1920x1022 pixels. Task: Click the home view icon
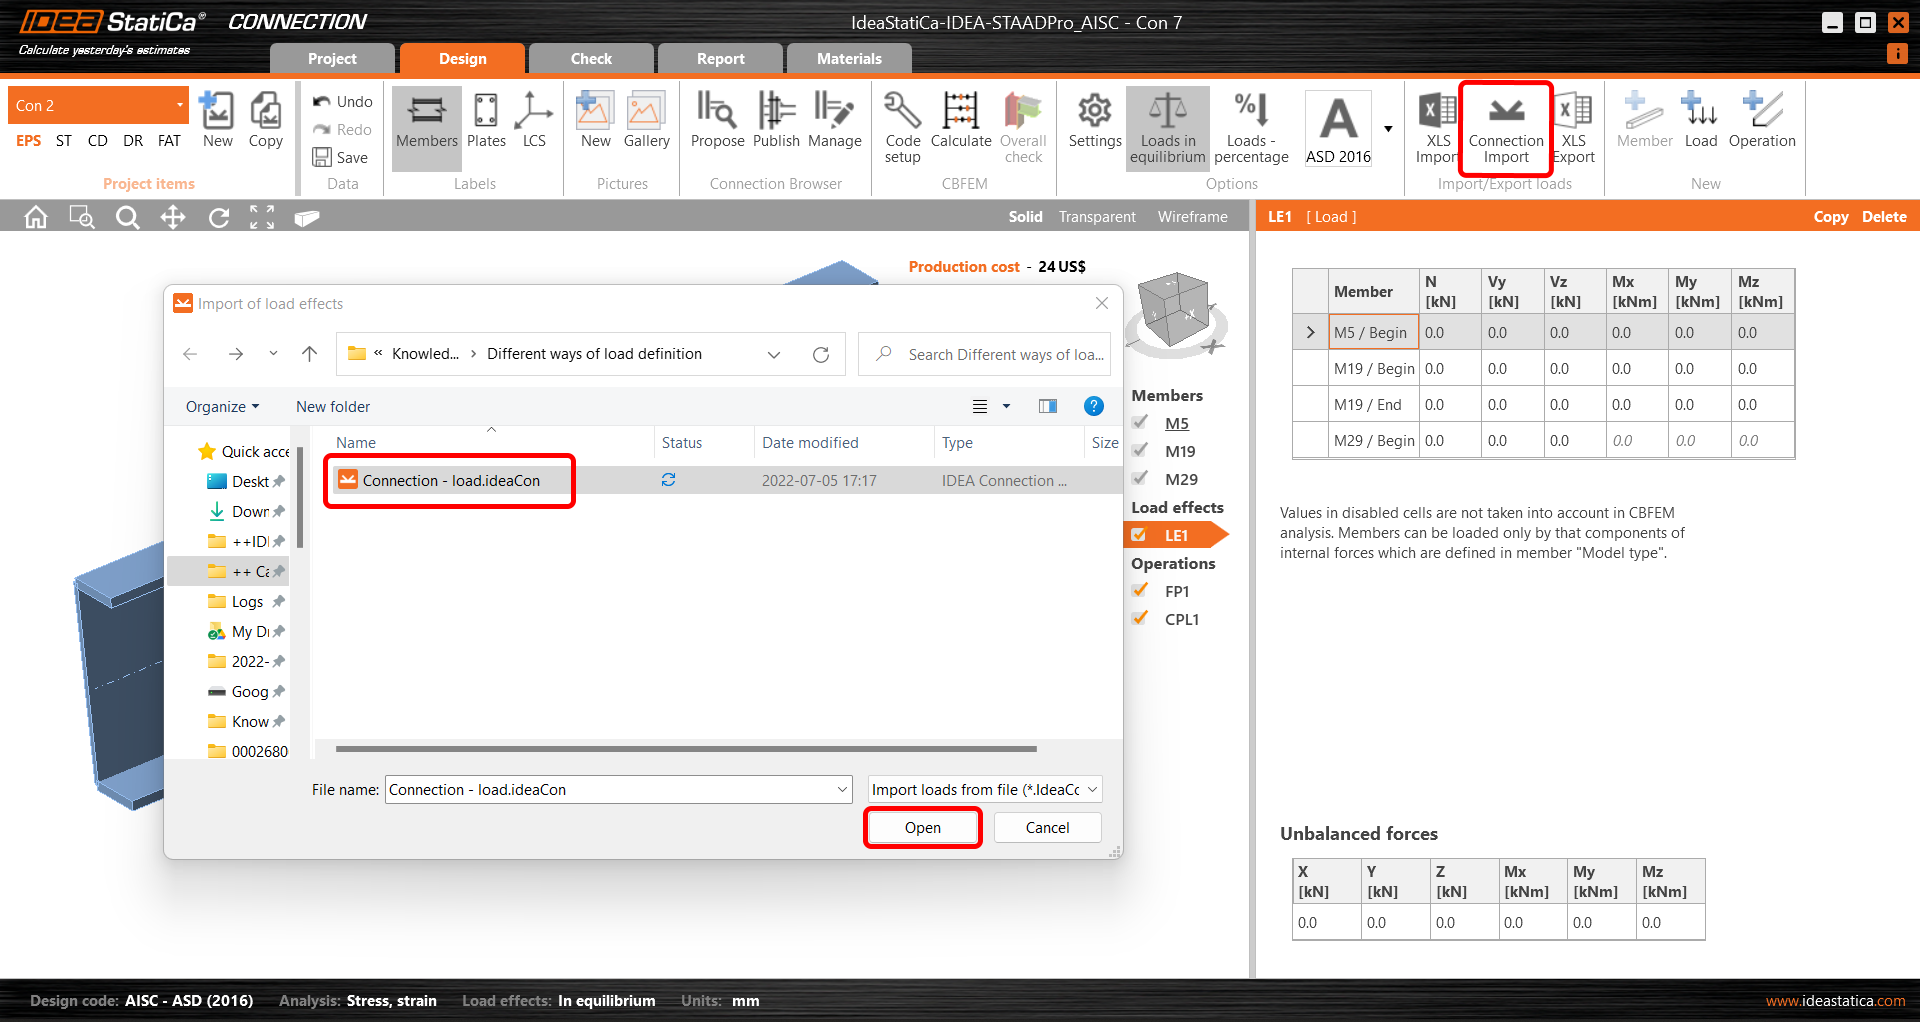tap(36, 217)
